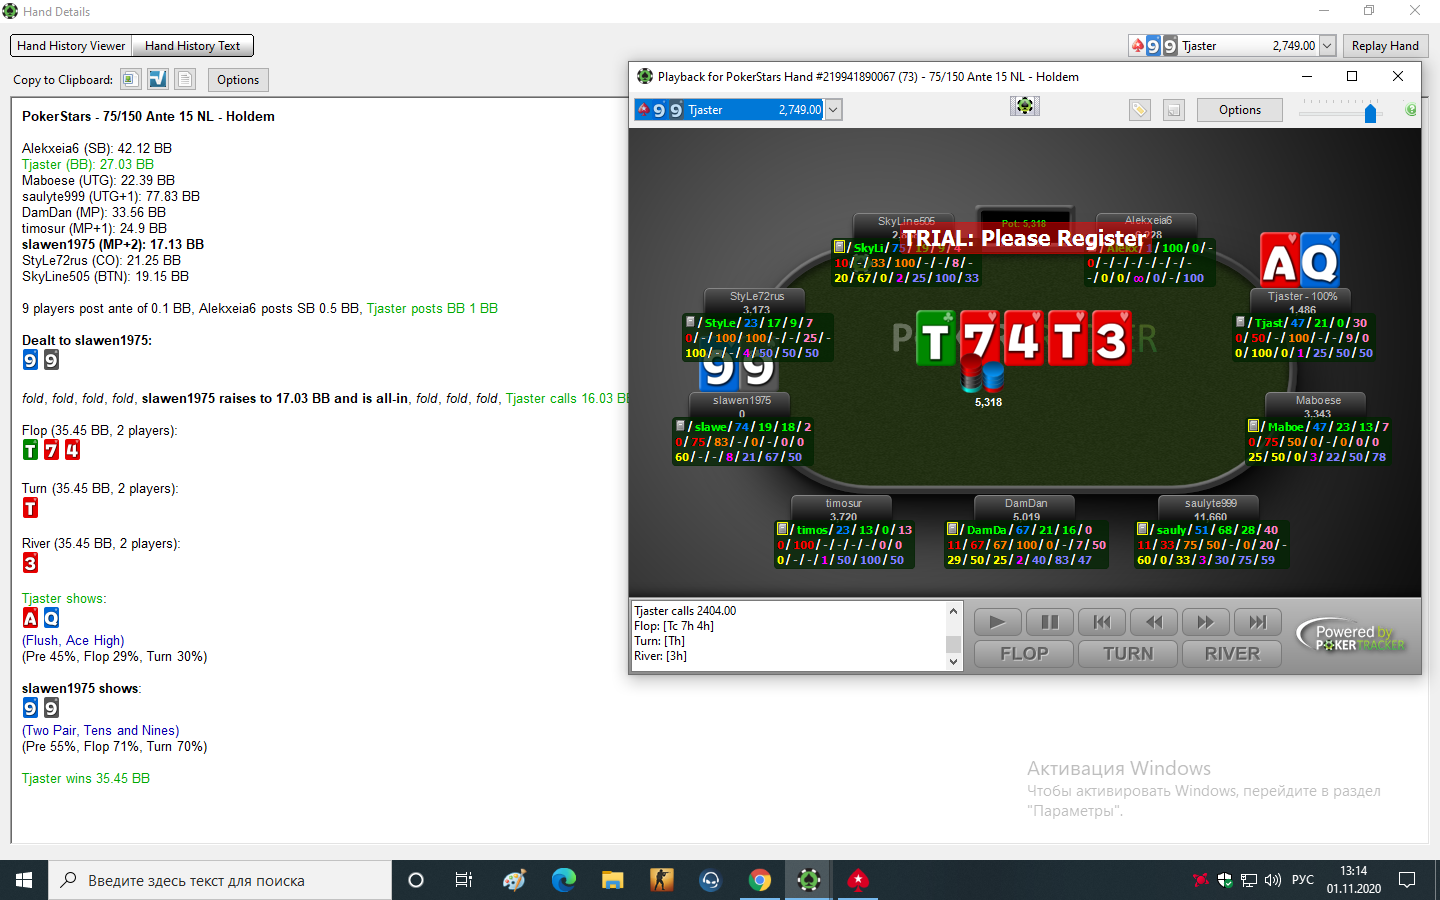Open the green help icon in replayer
Image resolution: width=1440 pixels, height=900 pixels.
click(x=1411, y=110)
